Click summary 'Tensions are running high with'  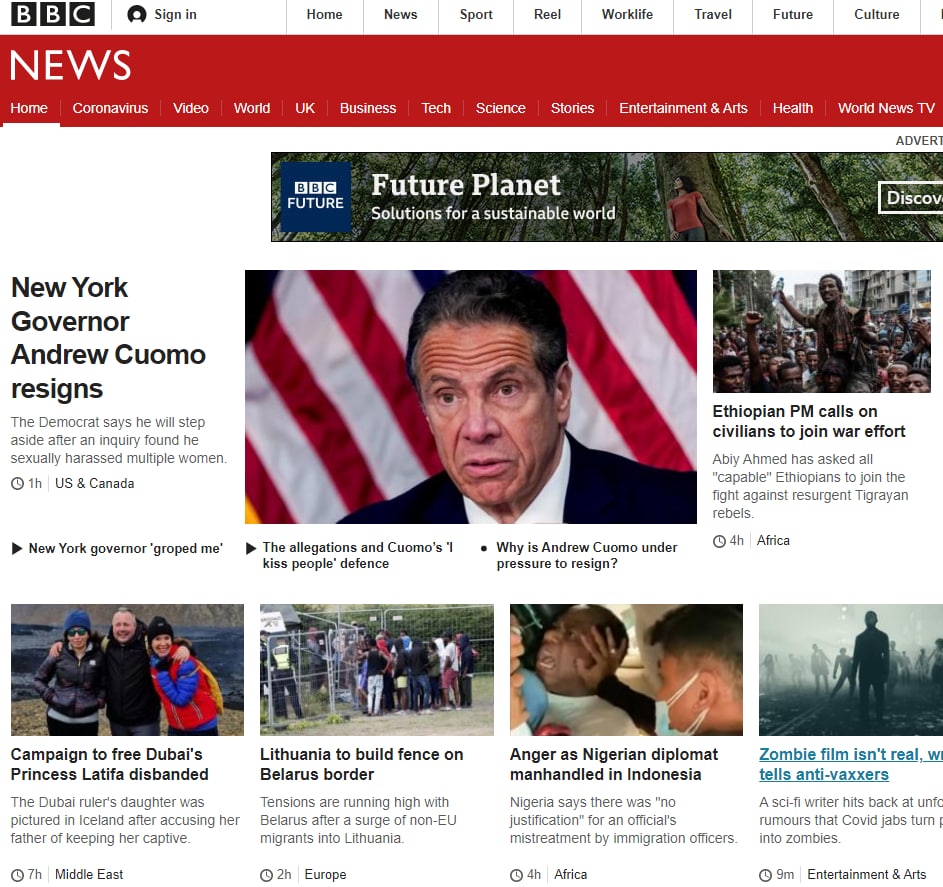pyautogui.click(x=354, y=802)
